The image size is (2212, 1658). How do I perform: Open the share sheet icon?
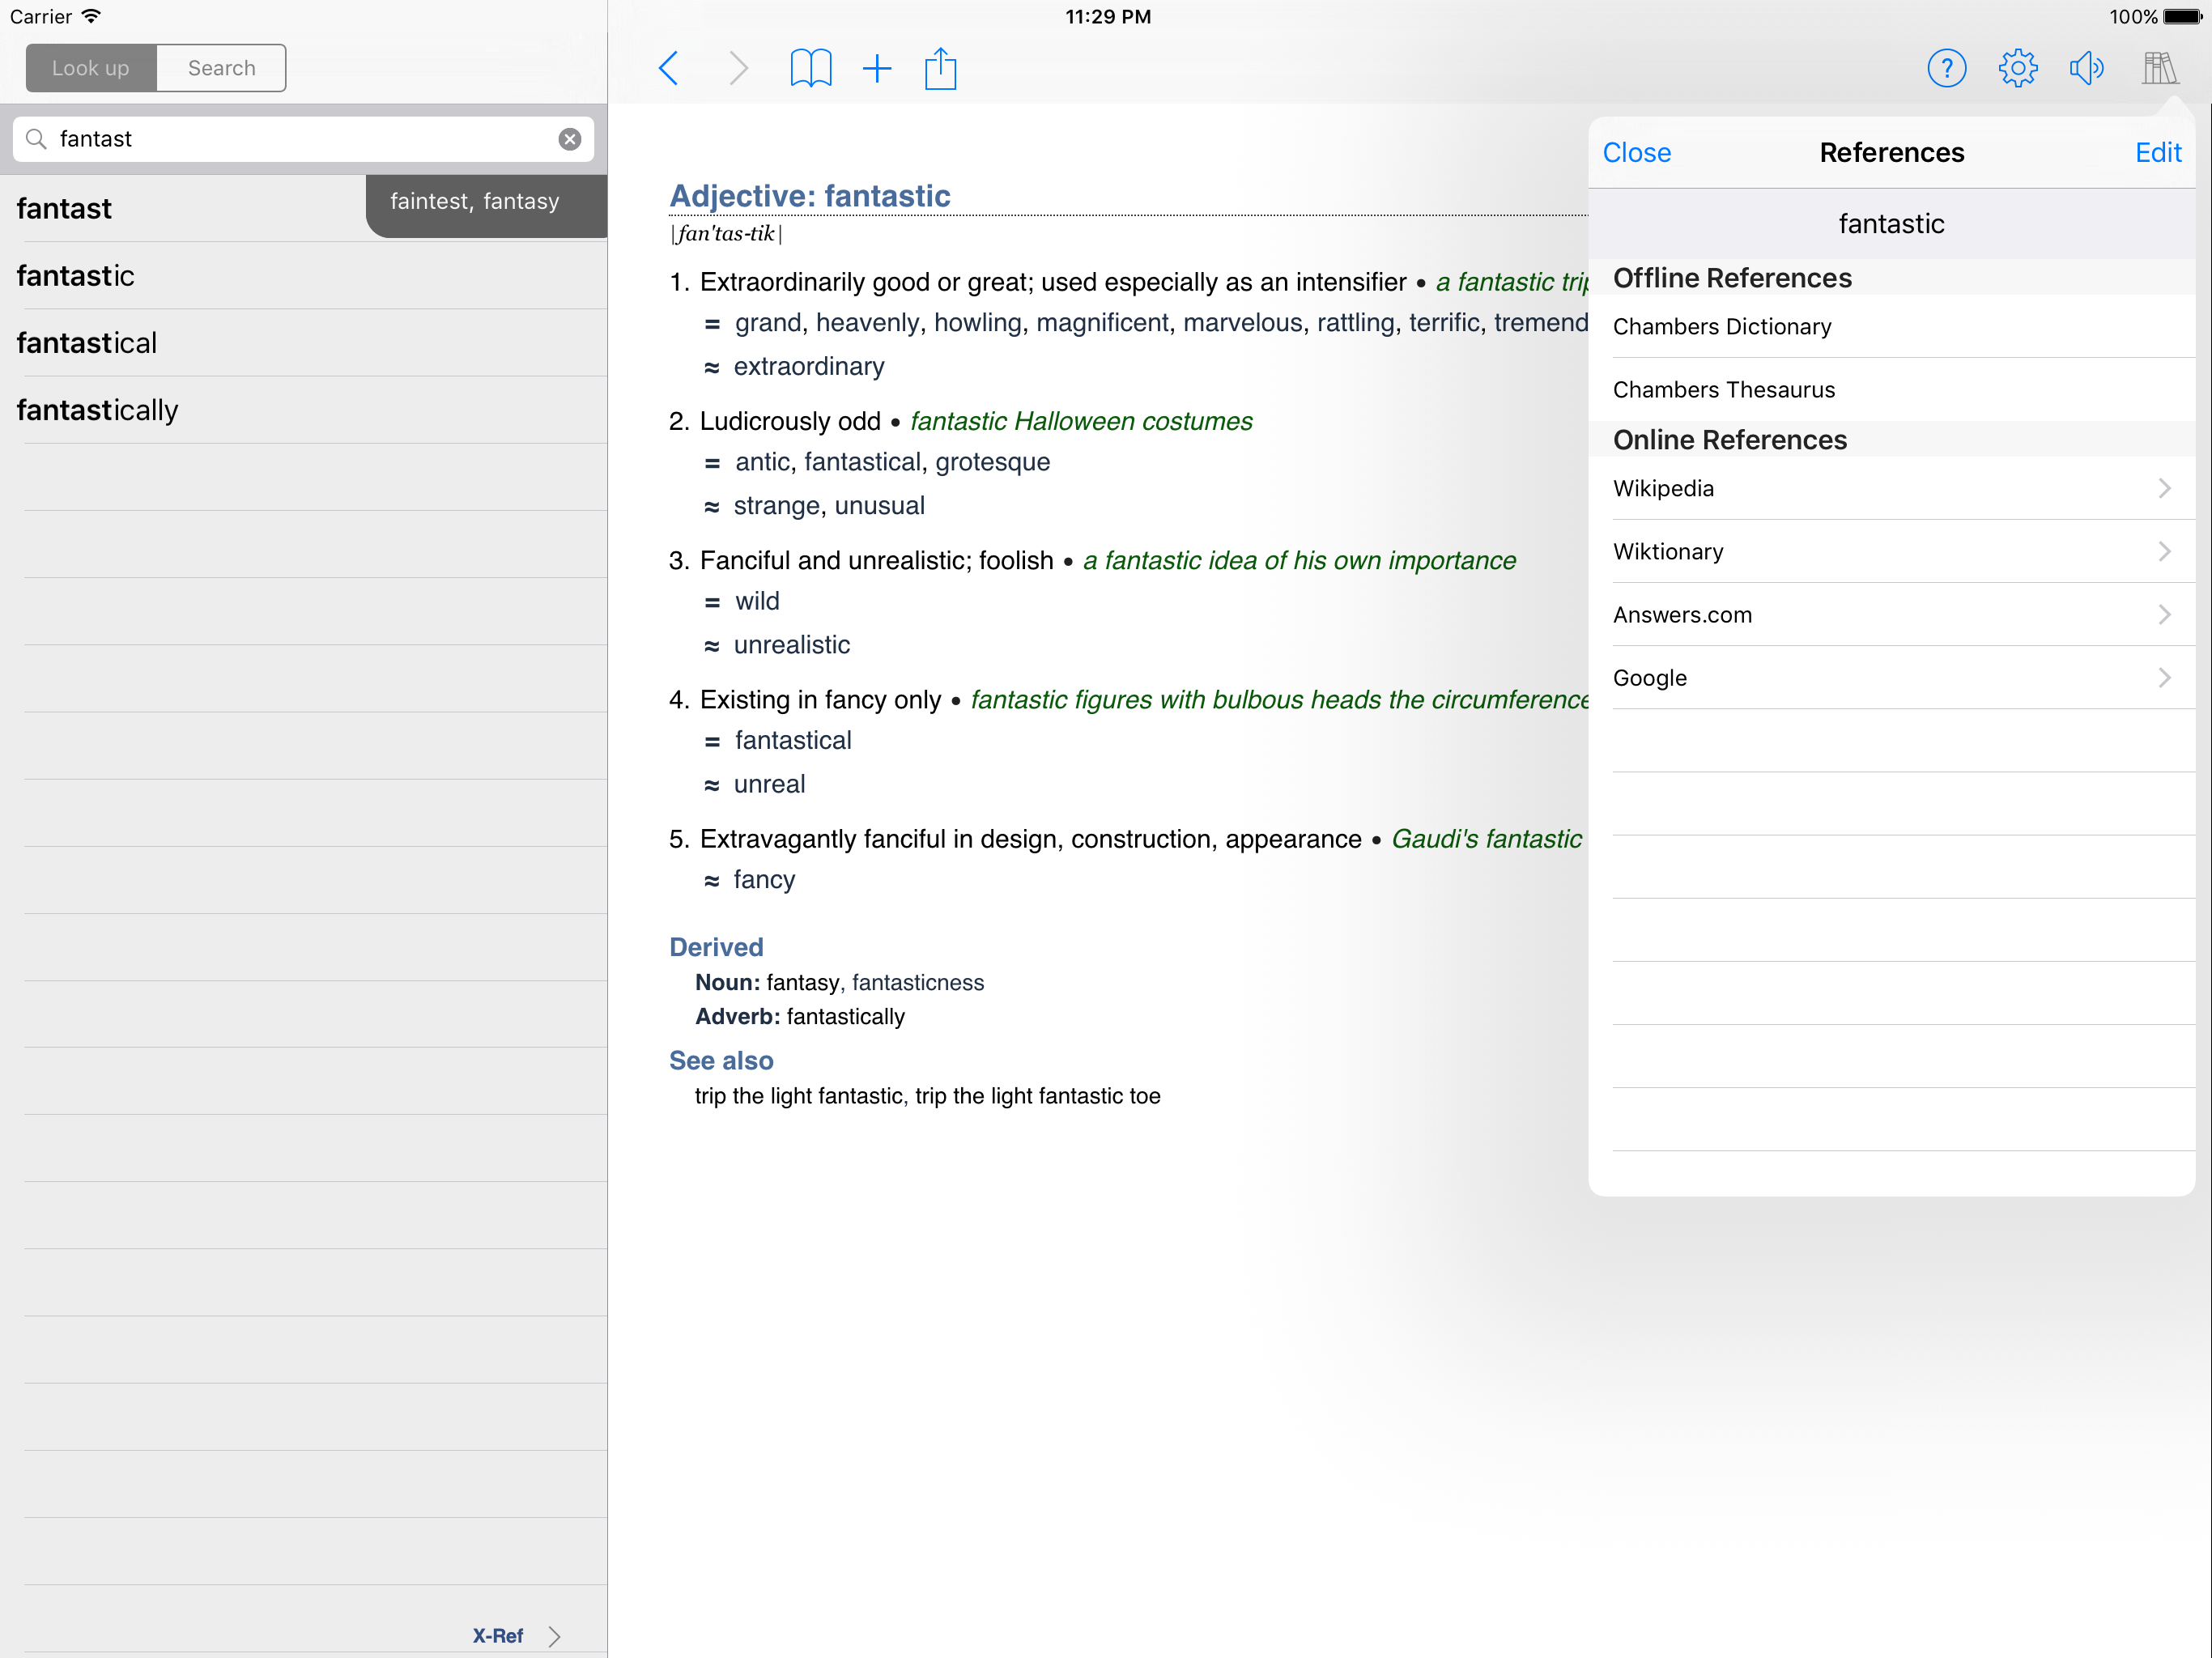click(940, 69)
